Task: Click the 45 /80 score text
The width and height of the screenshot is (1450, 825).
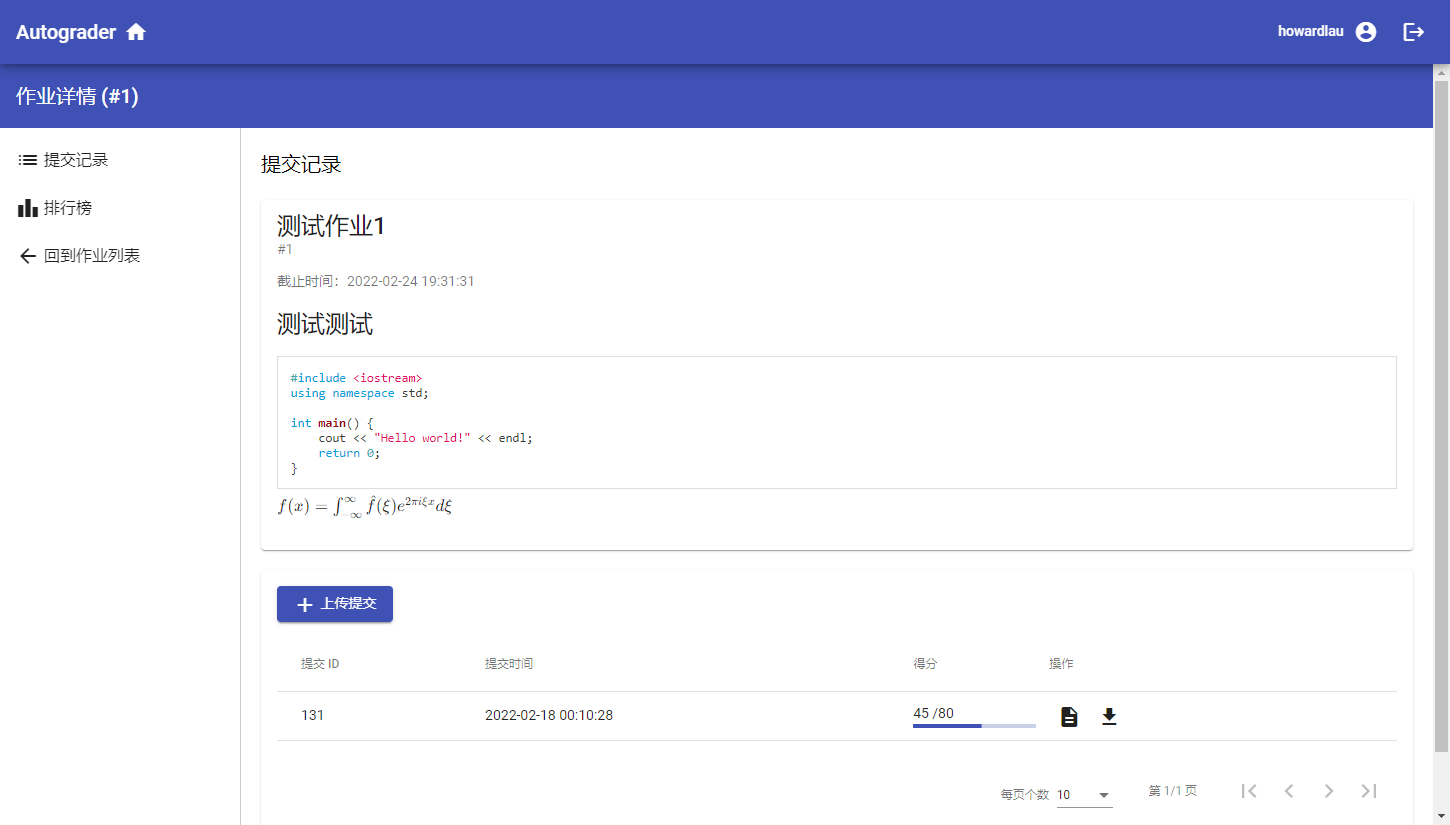Action: coord(933,713)
